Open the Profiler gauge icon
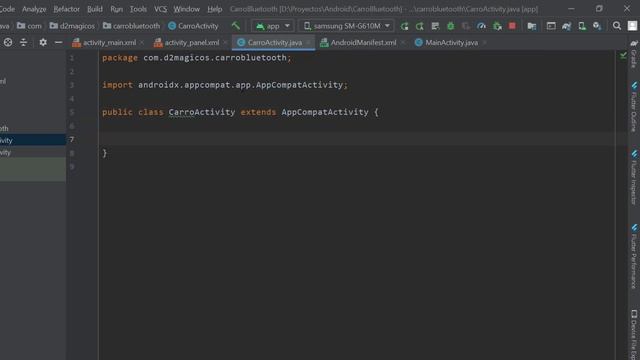This screenshot has width=640, height=360. click(x=482, y=26)
